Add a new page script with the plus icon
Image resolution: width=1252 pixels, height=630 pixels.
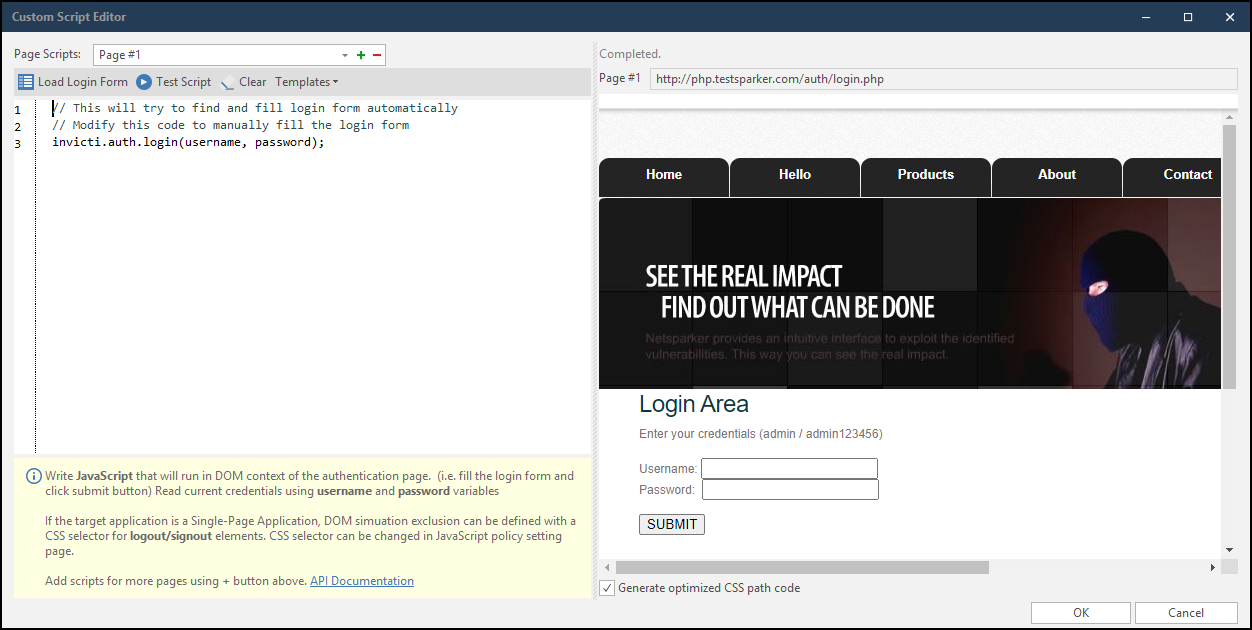[x=360, y=54]
